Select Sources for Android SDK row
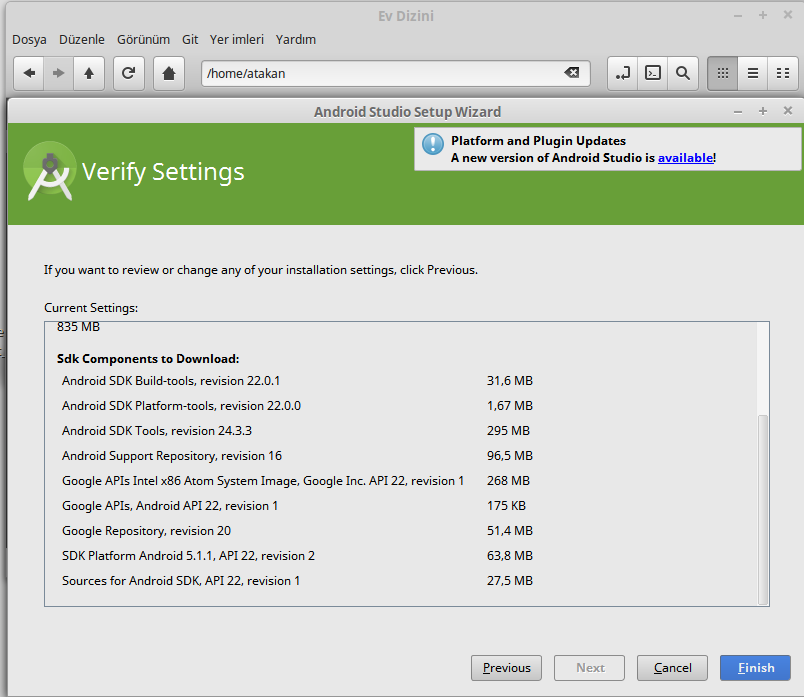 pos(297,581)
